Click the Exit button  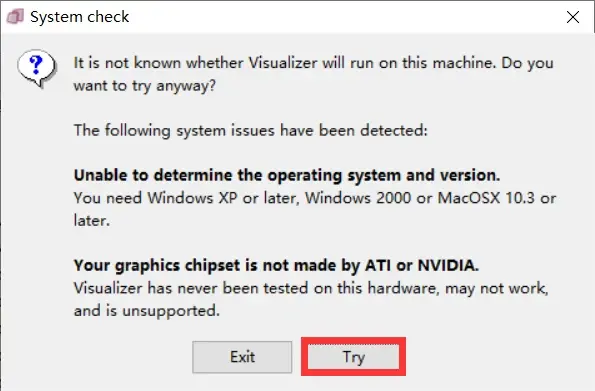[242, 357]
